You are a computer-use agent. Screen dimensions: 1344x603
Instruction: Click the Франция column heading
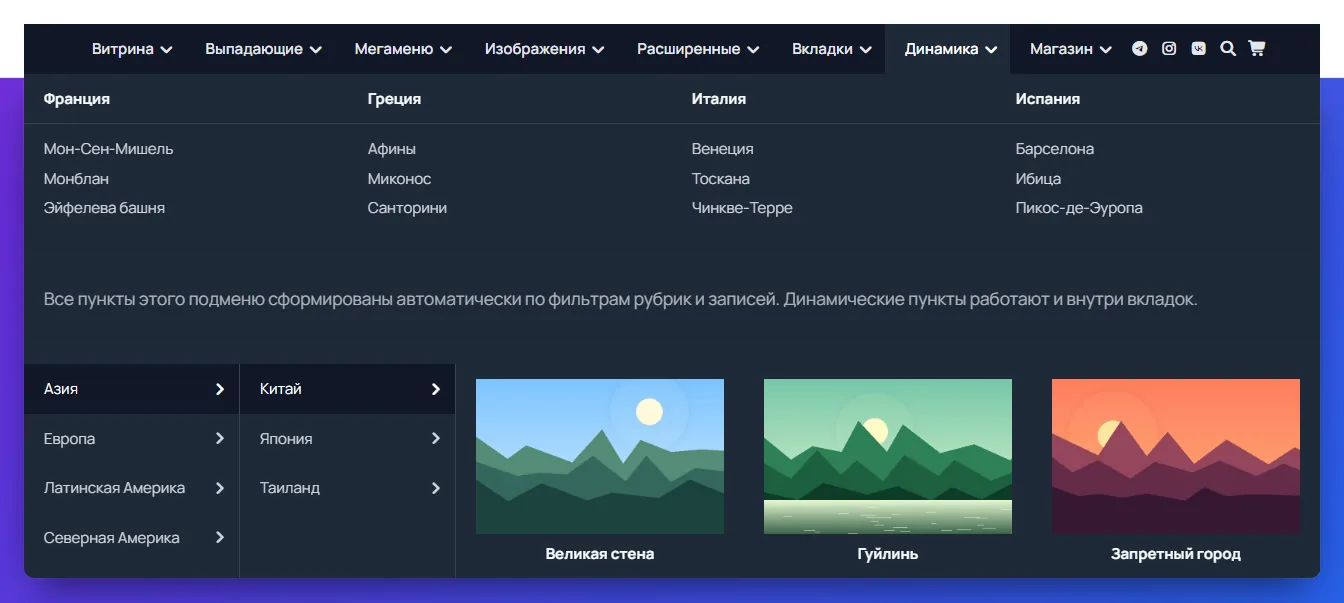tap(77, 99)
